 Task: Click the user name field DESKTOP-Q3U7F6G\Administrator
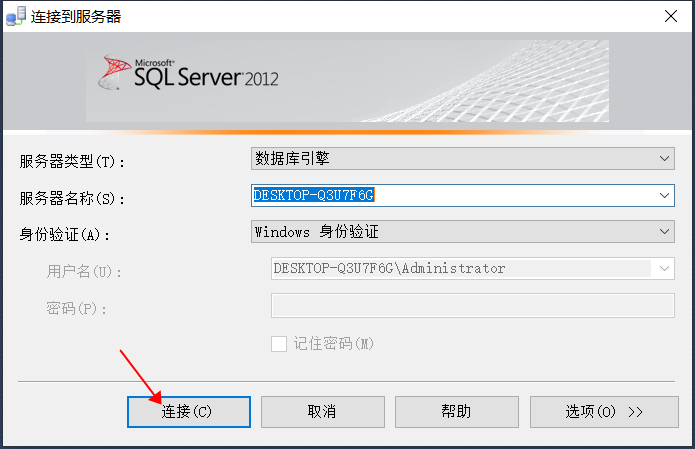(472, 269)
